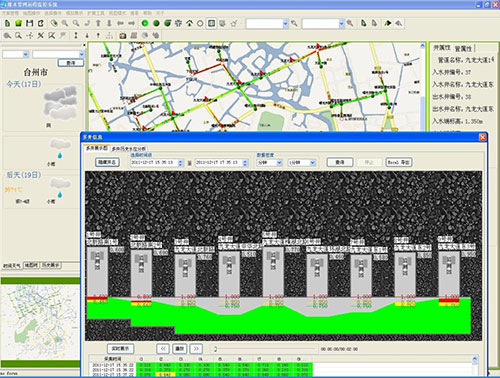Click the Excel export button
The height and width of the screenshot is (378, 500).
click(x=399, y=162)
